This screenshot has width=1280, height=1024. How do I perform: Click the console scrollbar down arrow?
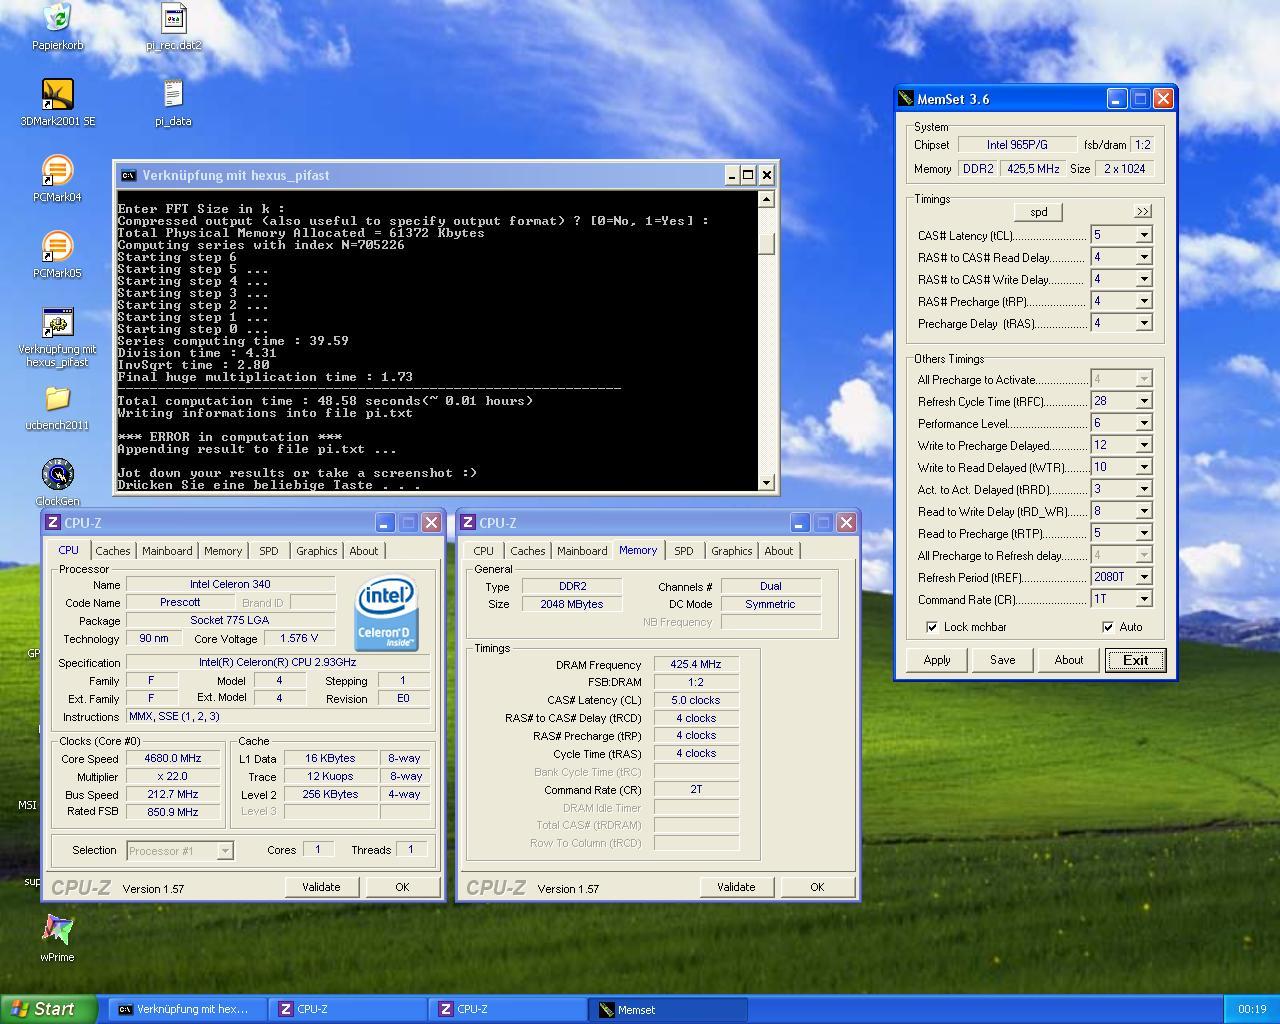pyautogui.click(x=767, y=483)
